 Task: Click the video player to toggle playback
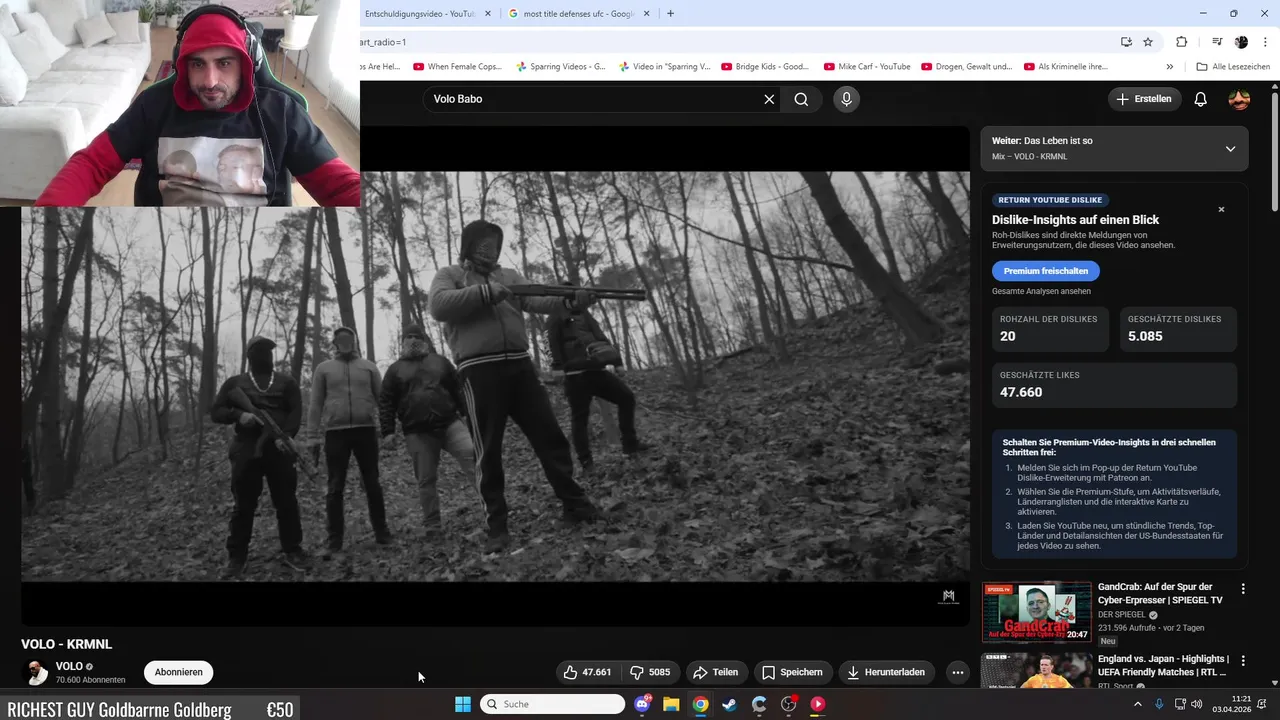495,376
